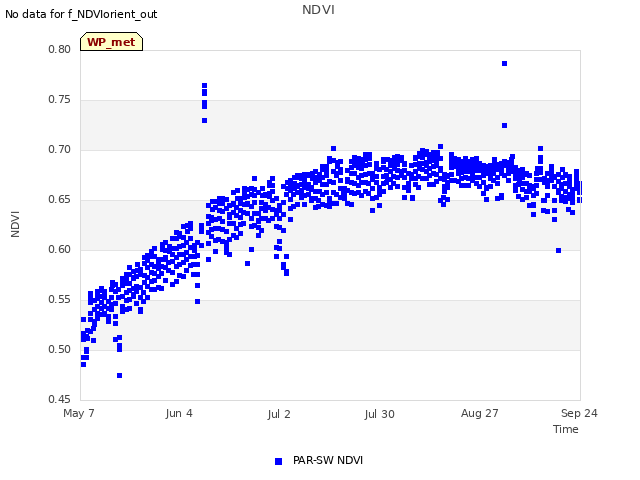Click the highest outlier point near 0.79

[x=504, y=64]
